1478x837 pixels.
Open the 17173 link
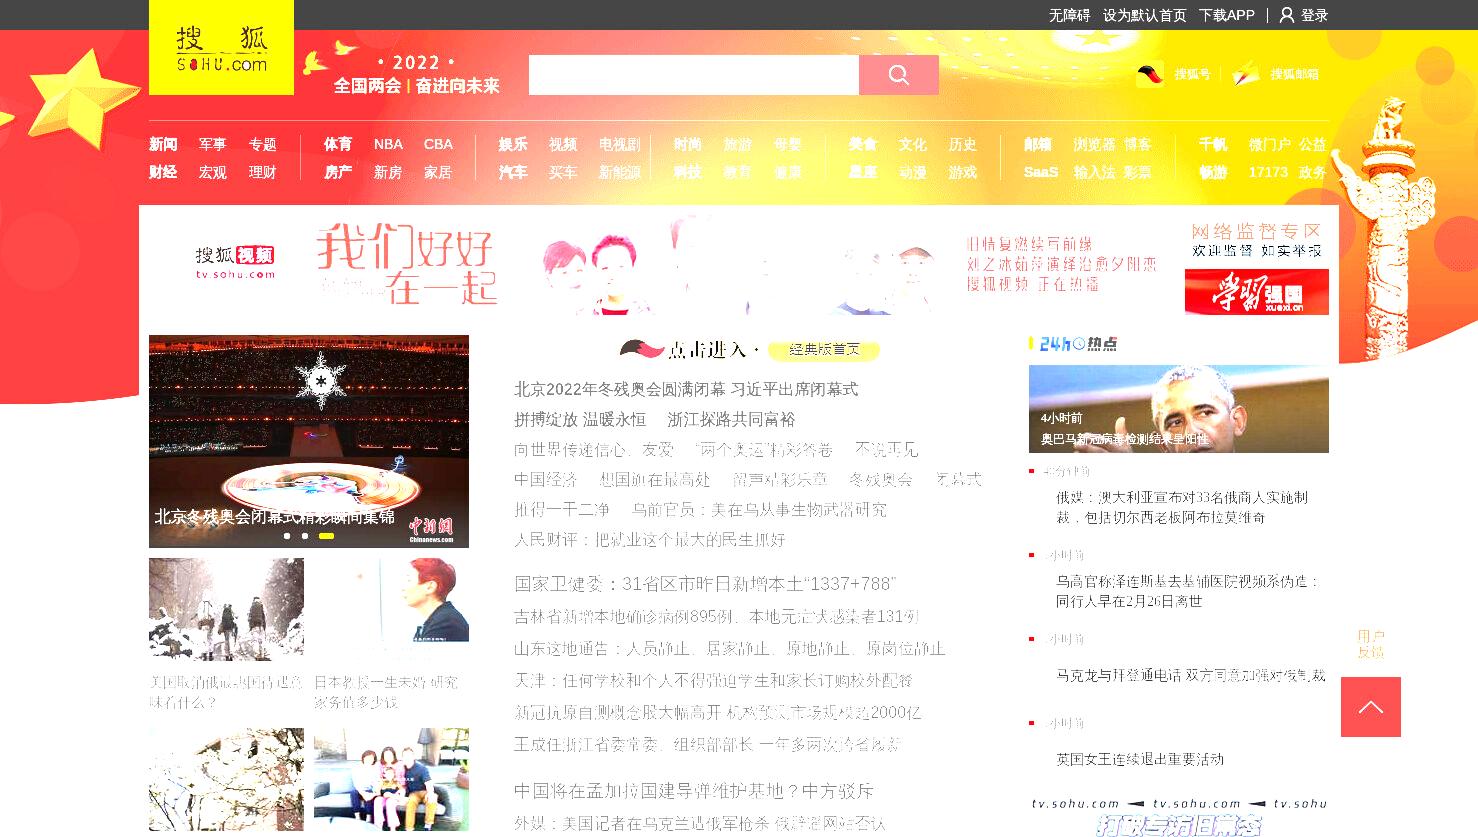pos(1268,172)
